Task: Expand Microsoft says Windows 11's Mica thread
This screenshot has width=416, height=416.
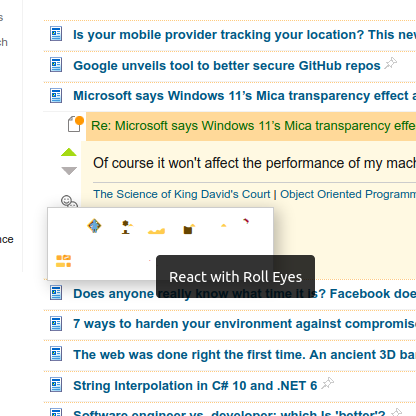Action: click(244, 96)
